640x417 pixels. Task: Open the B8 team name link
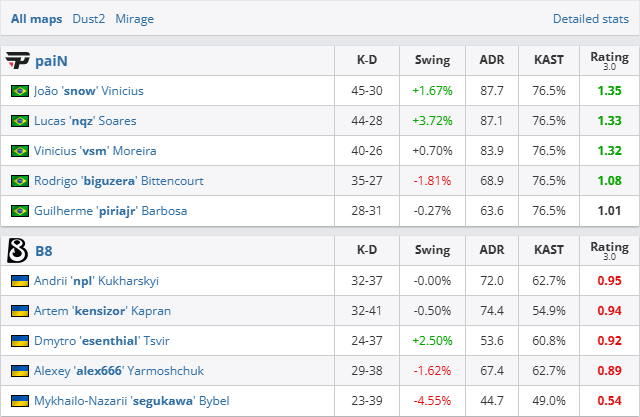tap(45, 251)
